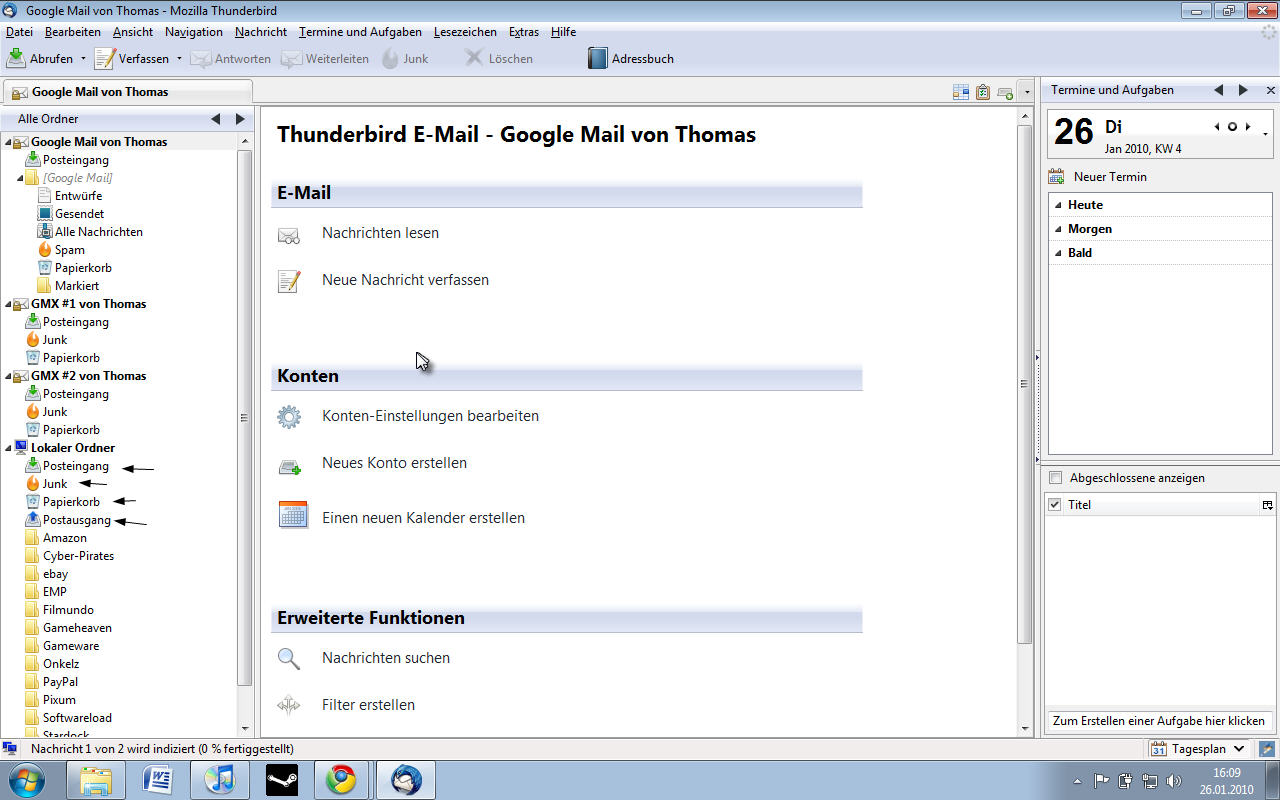Screen dimensions: 1280x800
Task: Click the Nachrichten suchen magnifier icon
Action: click(289, 659)
